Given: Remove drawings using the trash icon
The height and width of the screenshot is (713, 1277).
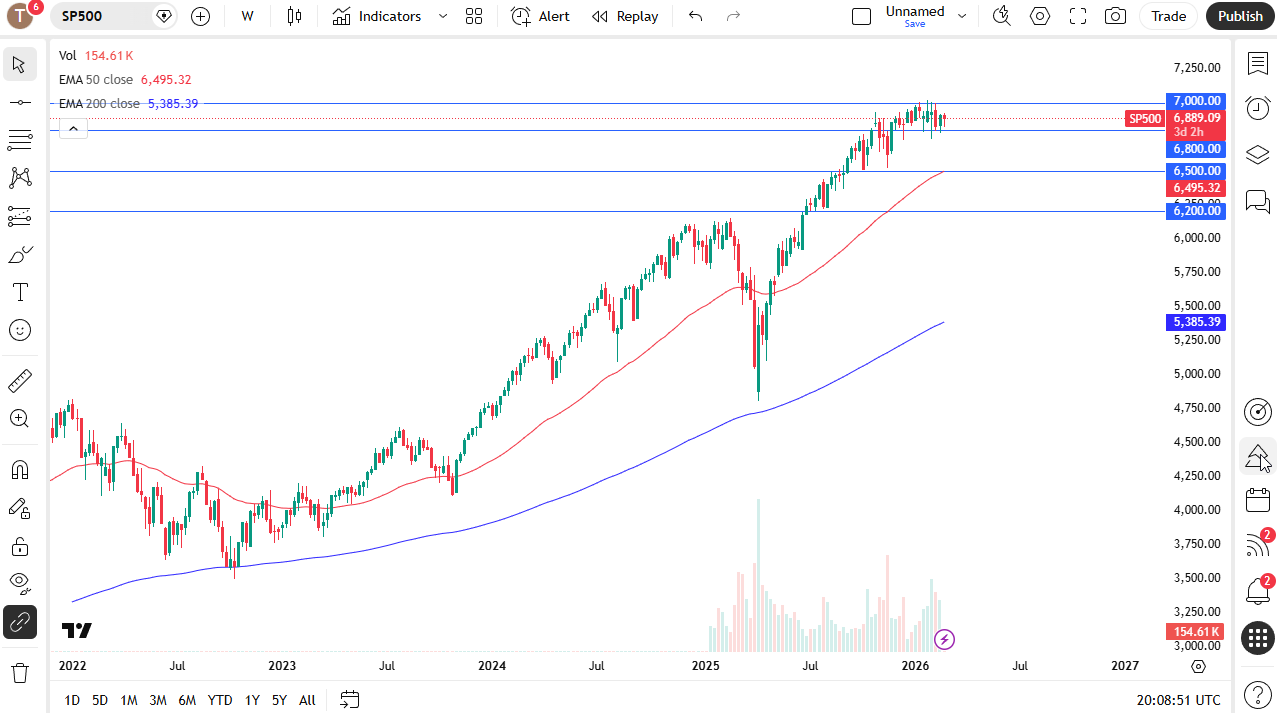Looking at the screenshot, I should [19, 673].
